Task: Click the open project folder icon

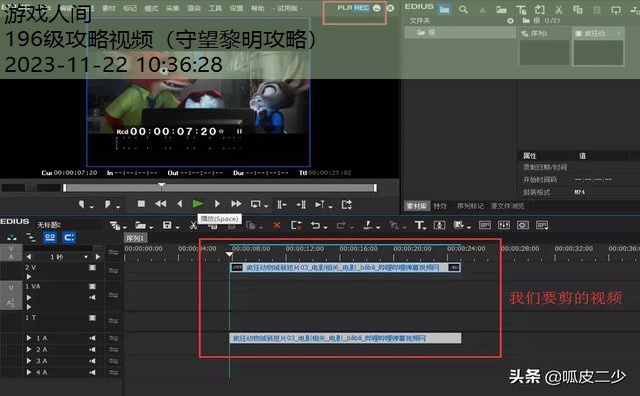Action: click(141, 225)
